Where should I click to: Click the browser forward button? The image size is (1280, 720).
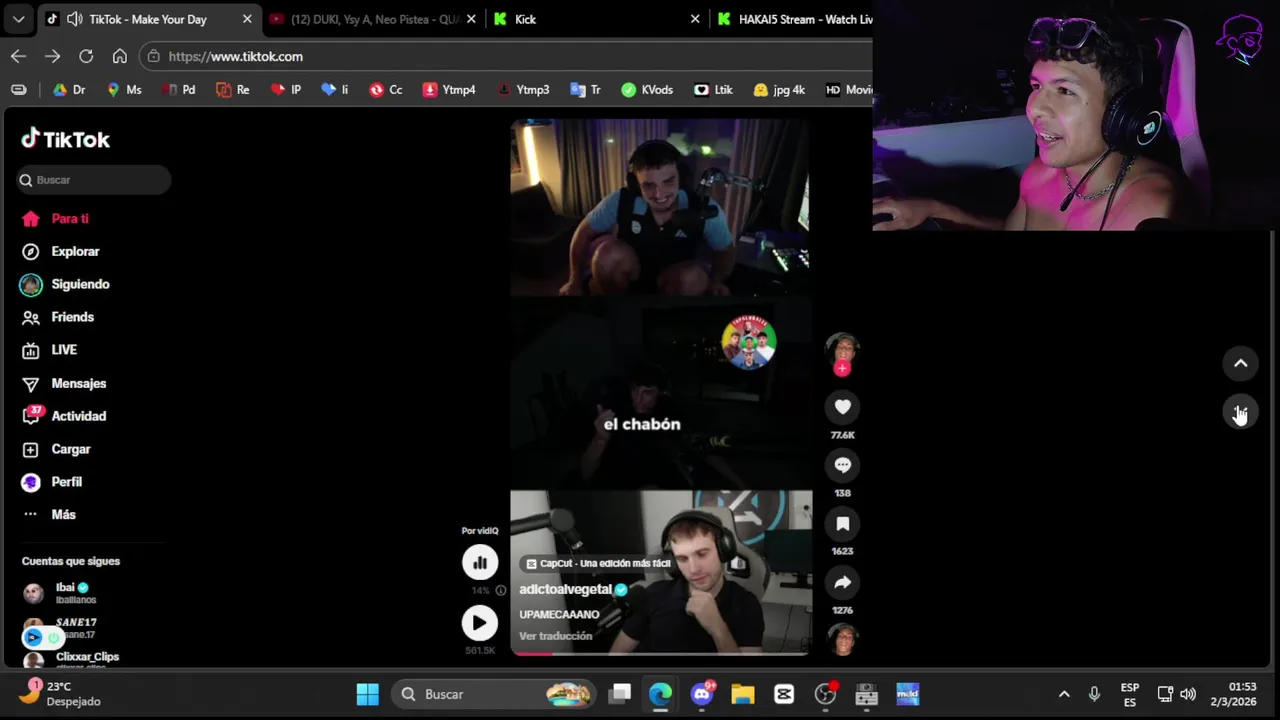coord(52,56)
